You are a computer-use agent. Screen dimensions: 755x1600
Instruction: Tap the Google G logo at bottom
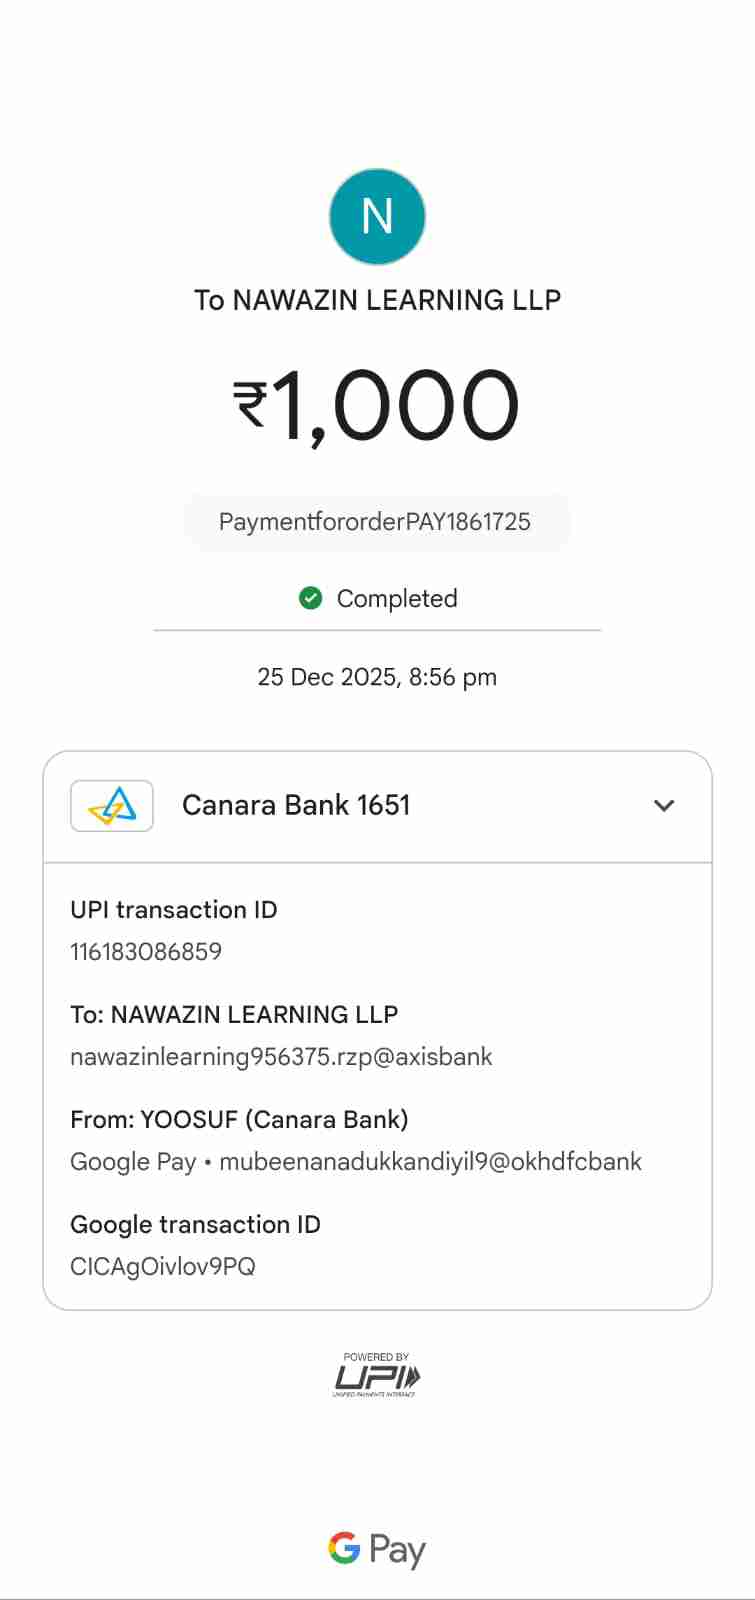[x=344, y=1549]
